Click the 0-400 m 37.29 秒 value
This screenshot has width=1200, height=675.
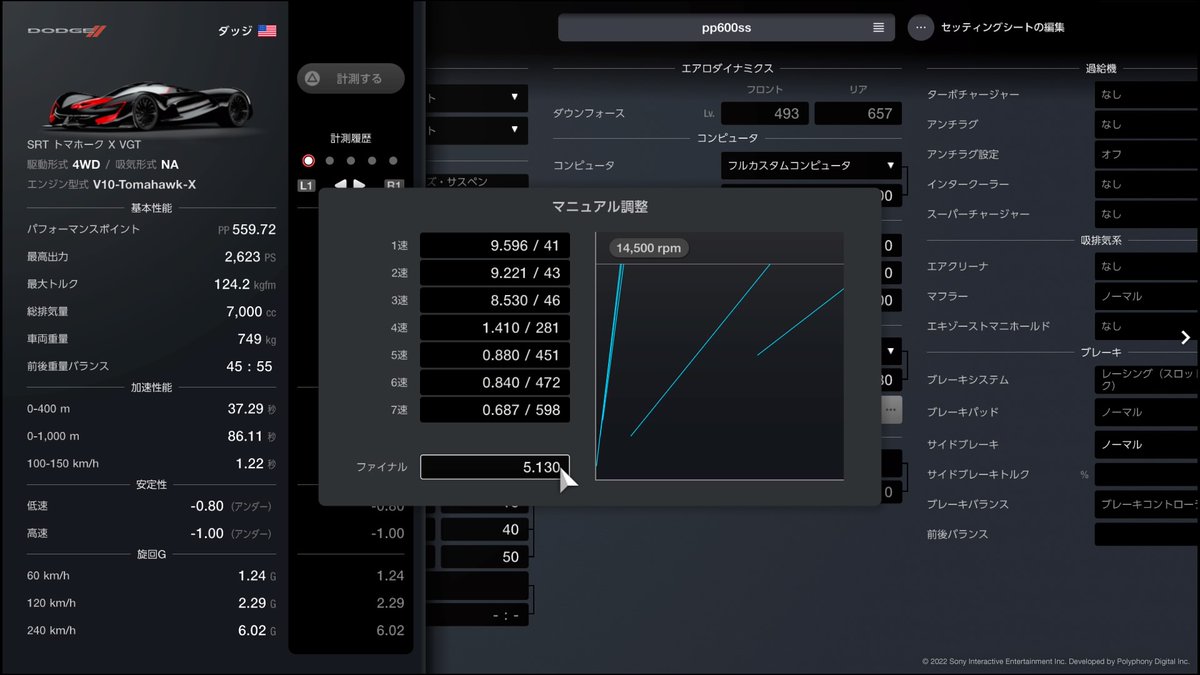tap(252, 408)
